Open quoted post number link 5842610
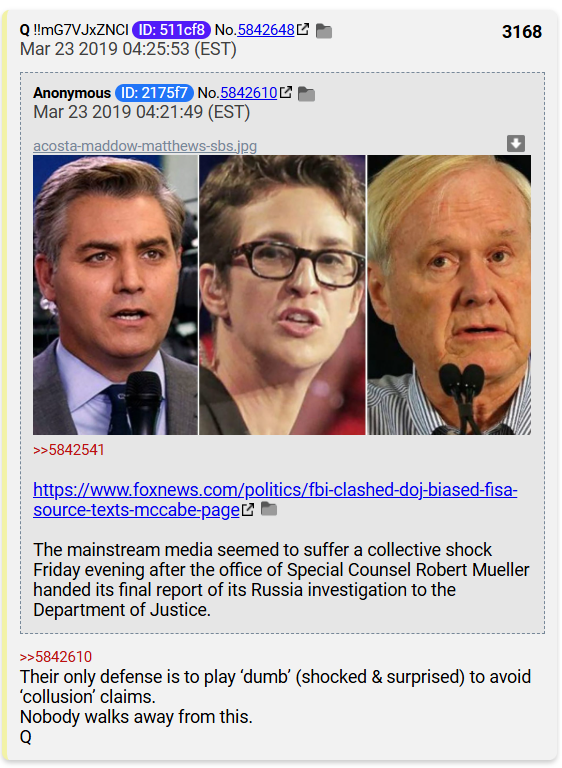Screen dimensions: 562x768 tap(249, 93)
